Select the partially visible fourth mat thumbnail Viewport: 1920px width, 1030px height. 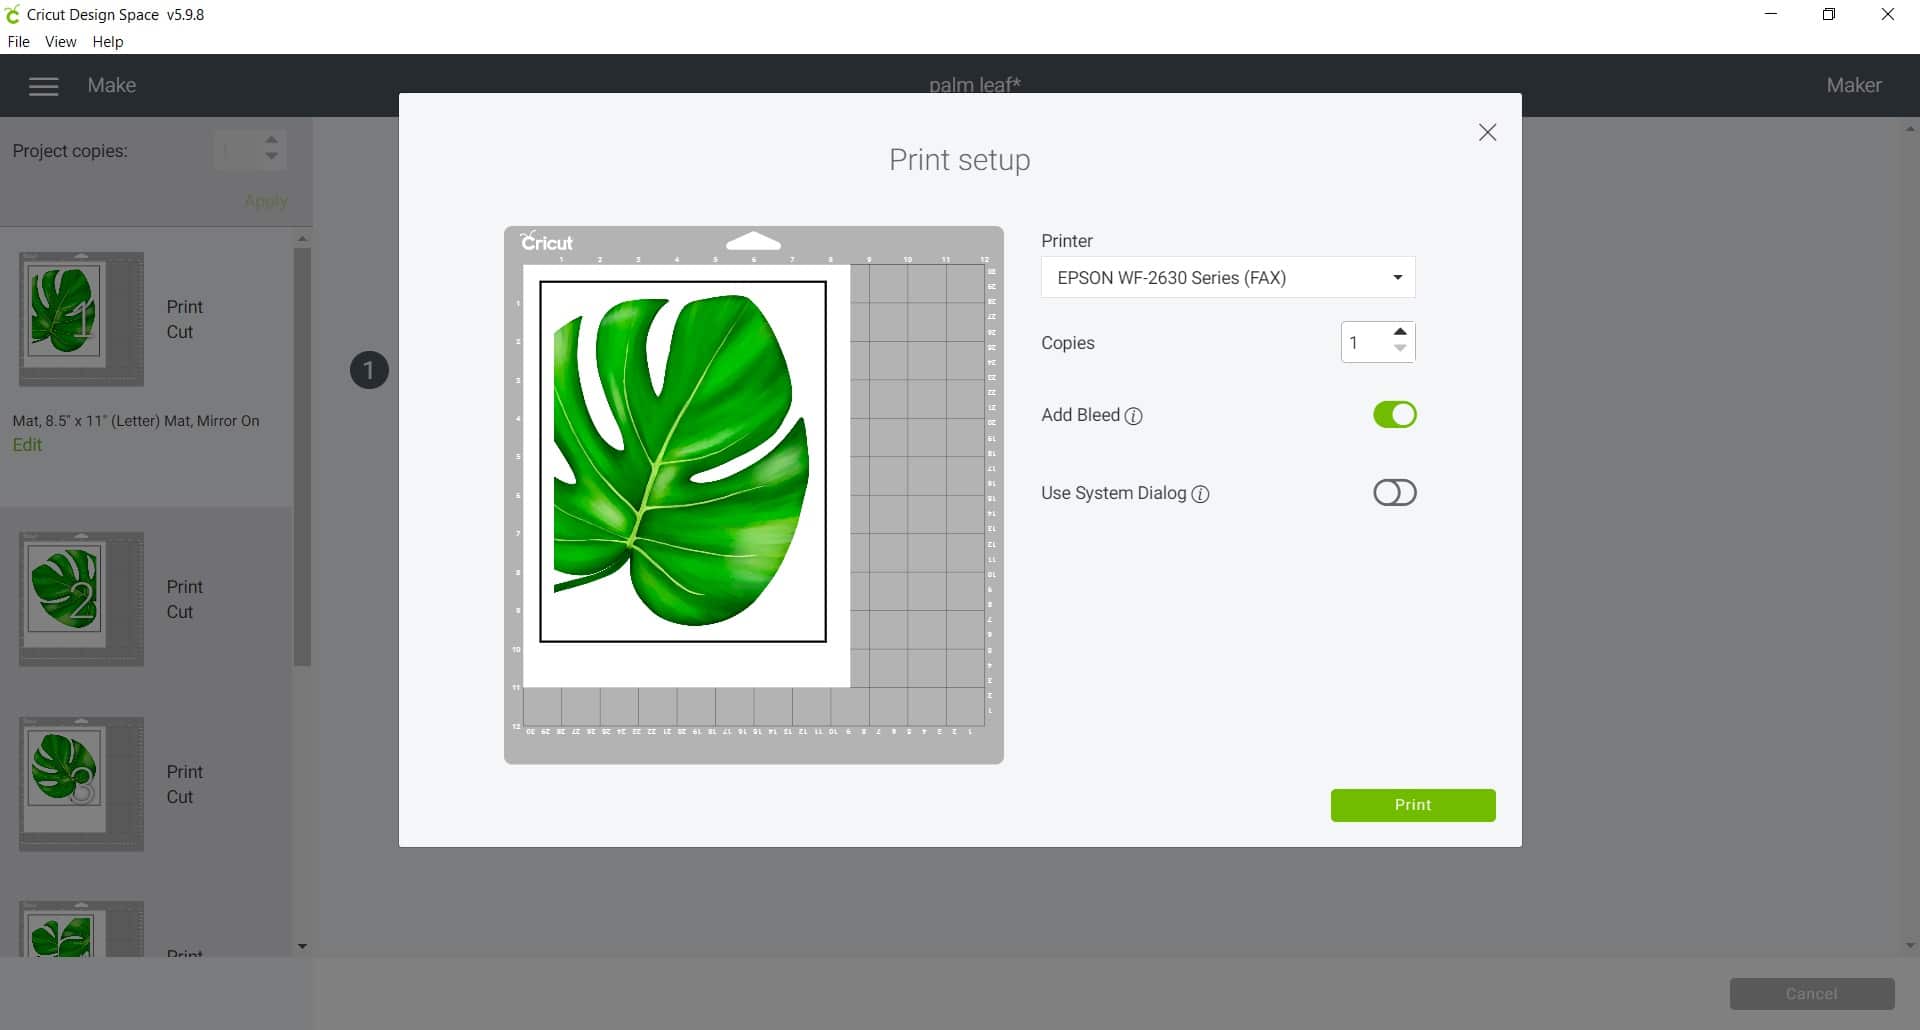click(x=81, y=929)
